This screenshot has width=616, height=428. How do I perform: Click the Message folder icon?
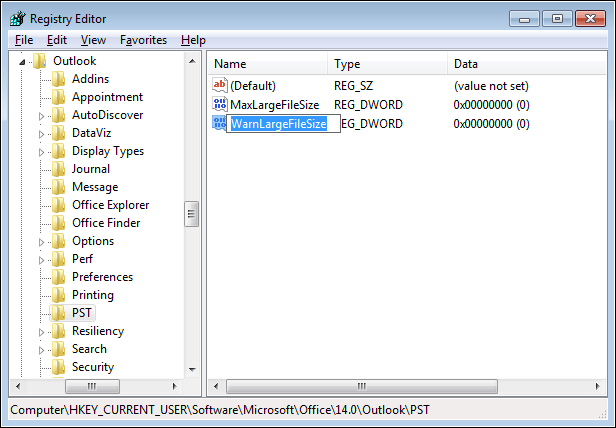59,187
